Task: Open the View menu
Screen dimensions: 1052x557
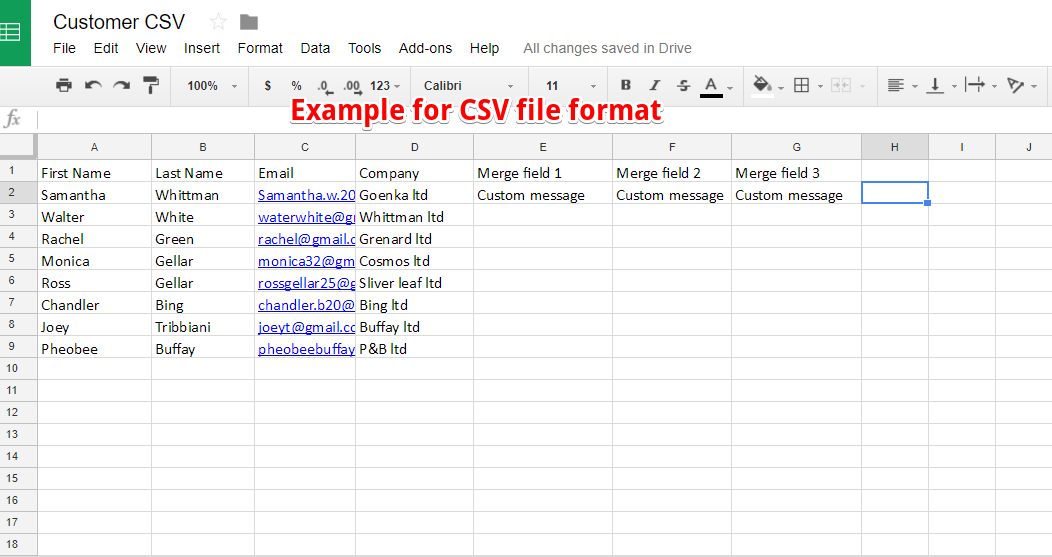Action: [x=151, y=48]
